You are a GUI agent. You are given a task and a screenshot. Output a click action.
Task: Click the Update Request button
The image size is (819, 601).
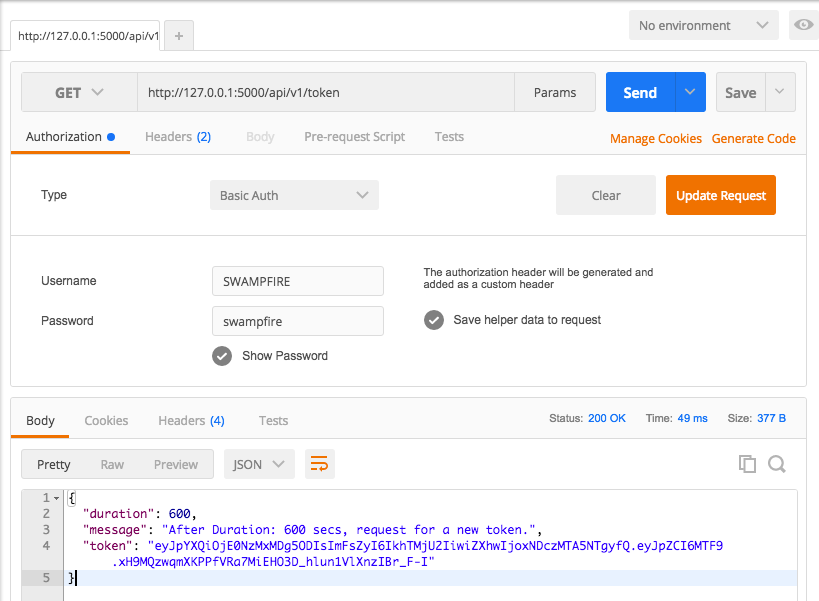720,195
